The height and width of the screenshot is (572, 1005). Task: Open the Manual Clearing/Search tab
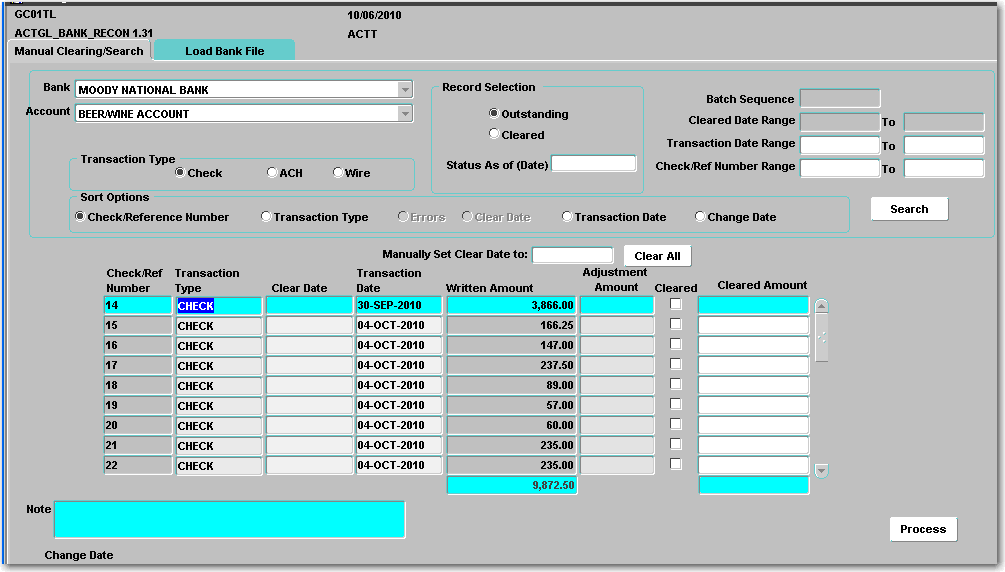tap(79, 51)
